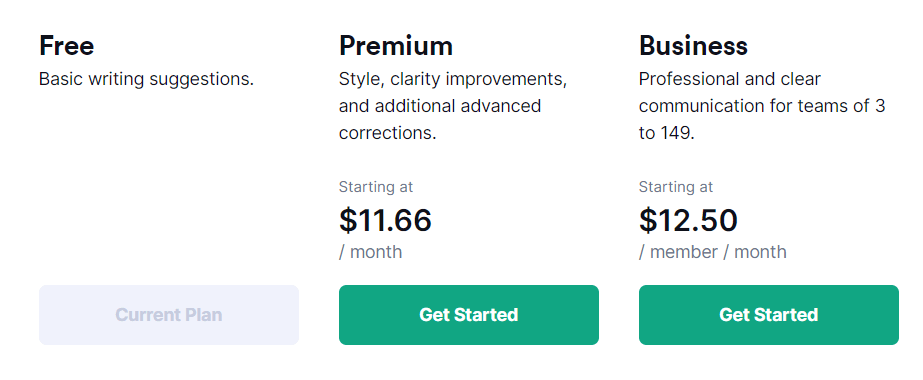
Task: Click the and additional advanced text line
Action: click(440, 106)
